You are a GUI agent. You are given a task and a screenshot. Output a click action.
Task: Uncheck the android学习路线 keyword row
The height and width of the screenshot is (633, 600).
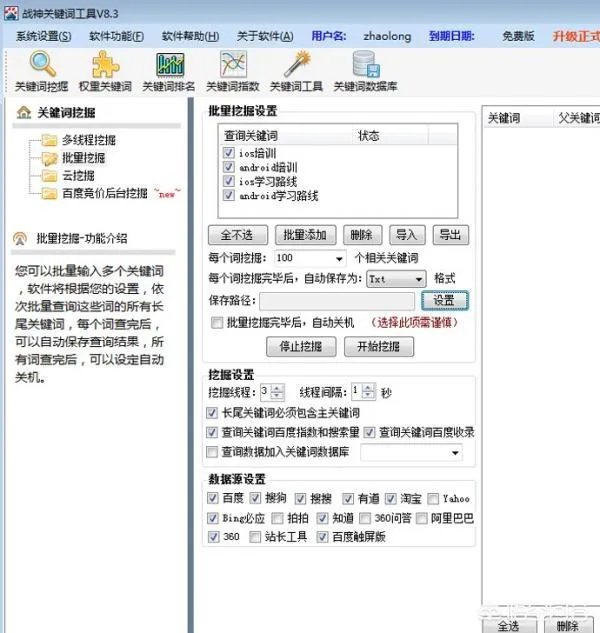tap(229, 195)
